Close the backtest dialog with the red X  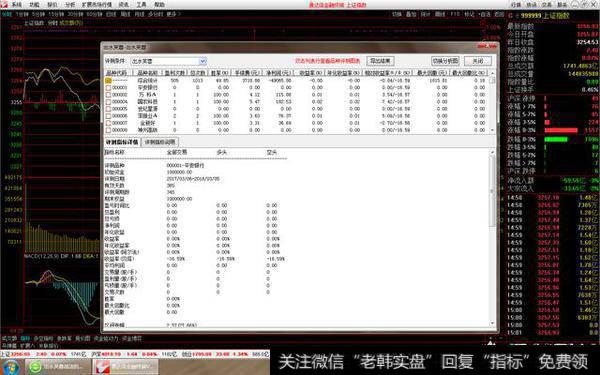point(487,46)
